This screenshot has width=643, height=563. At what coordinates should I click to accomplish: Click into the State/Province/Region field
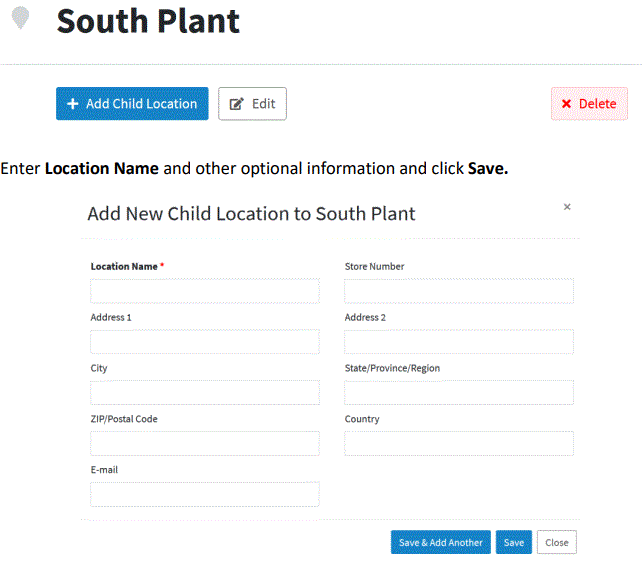point(459,393)
